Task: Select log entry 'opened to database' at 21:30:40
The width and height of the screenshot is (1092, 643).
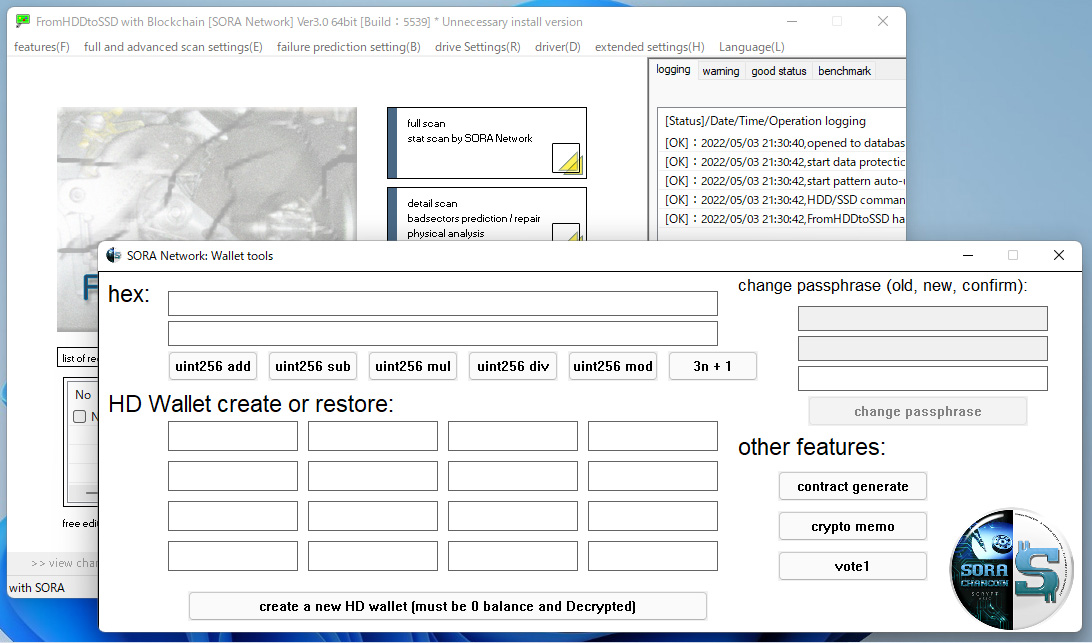Action: pos(784,143)
